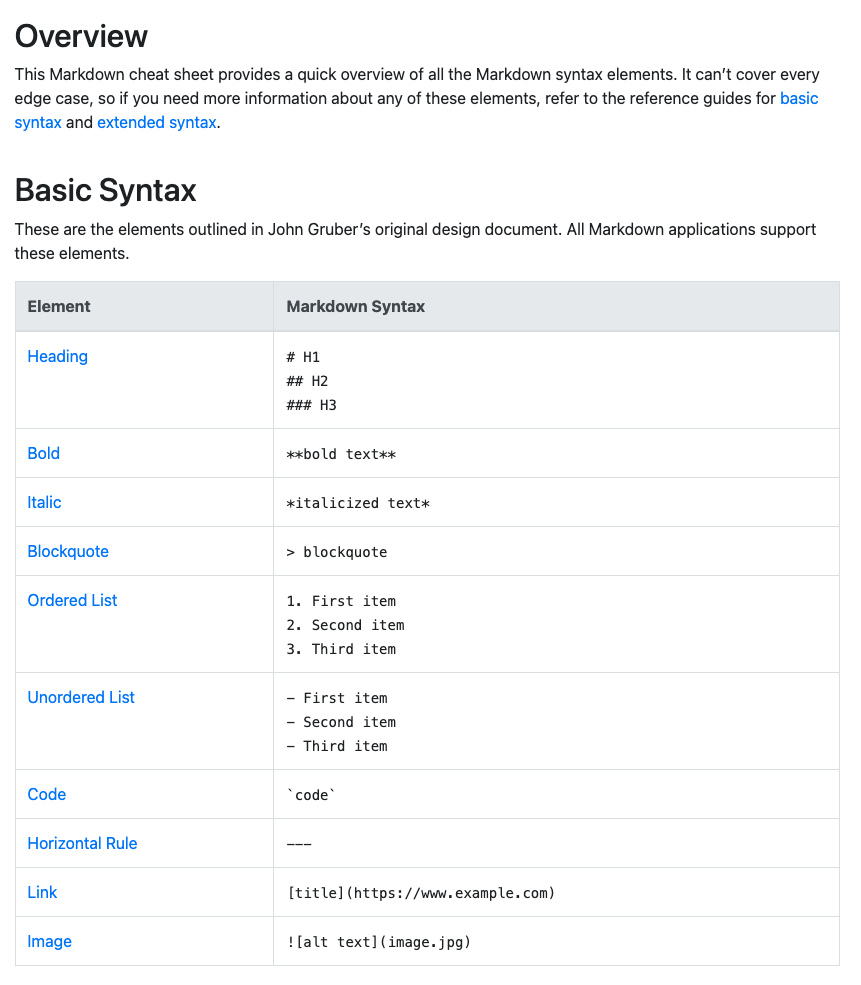Screen dimensions: 861x985
Task: Click the > blockquote syntax example
Action: tap(336, 553)
